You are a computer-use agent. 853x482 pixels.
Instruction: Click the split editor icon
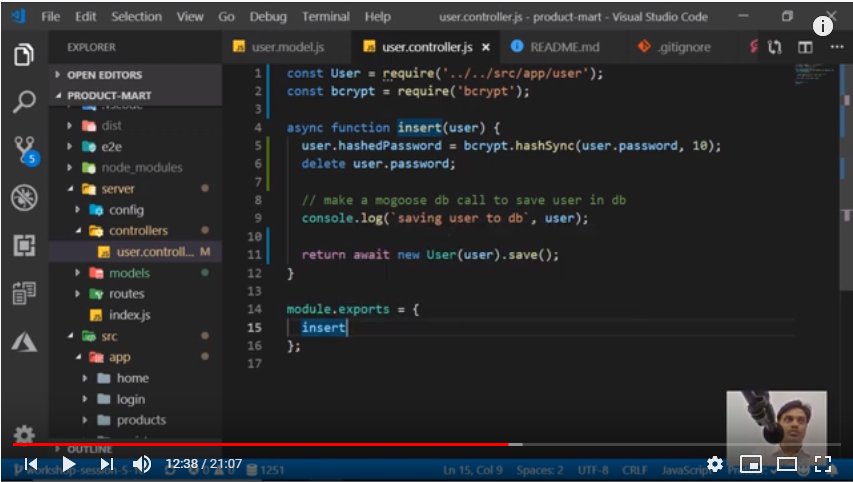tap(805, 48)
